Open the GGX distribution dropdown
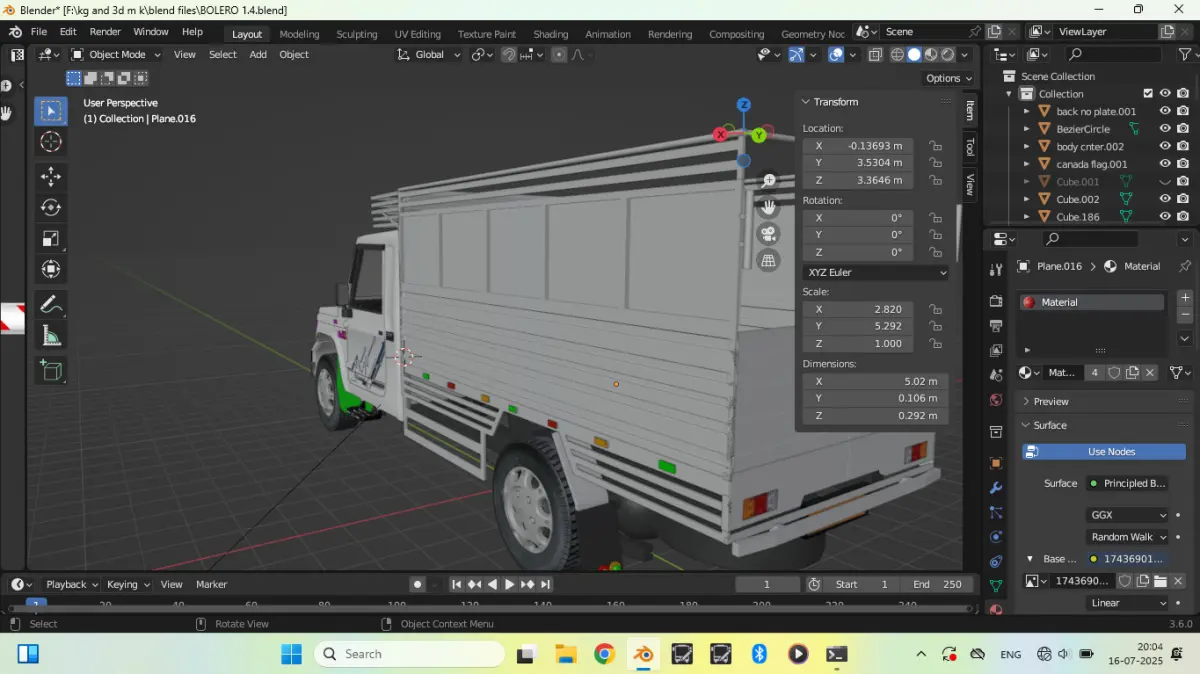The height and width of the screenshot is (674, 1200). pos(1128,515)
